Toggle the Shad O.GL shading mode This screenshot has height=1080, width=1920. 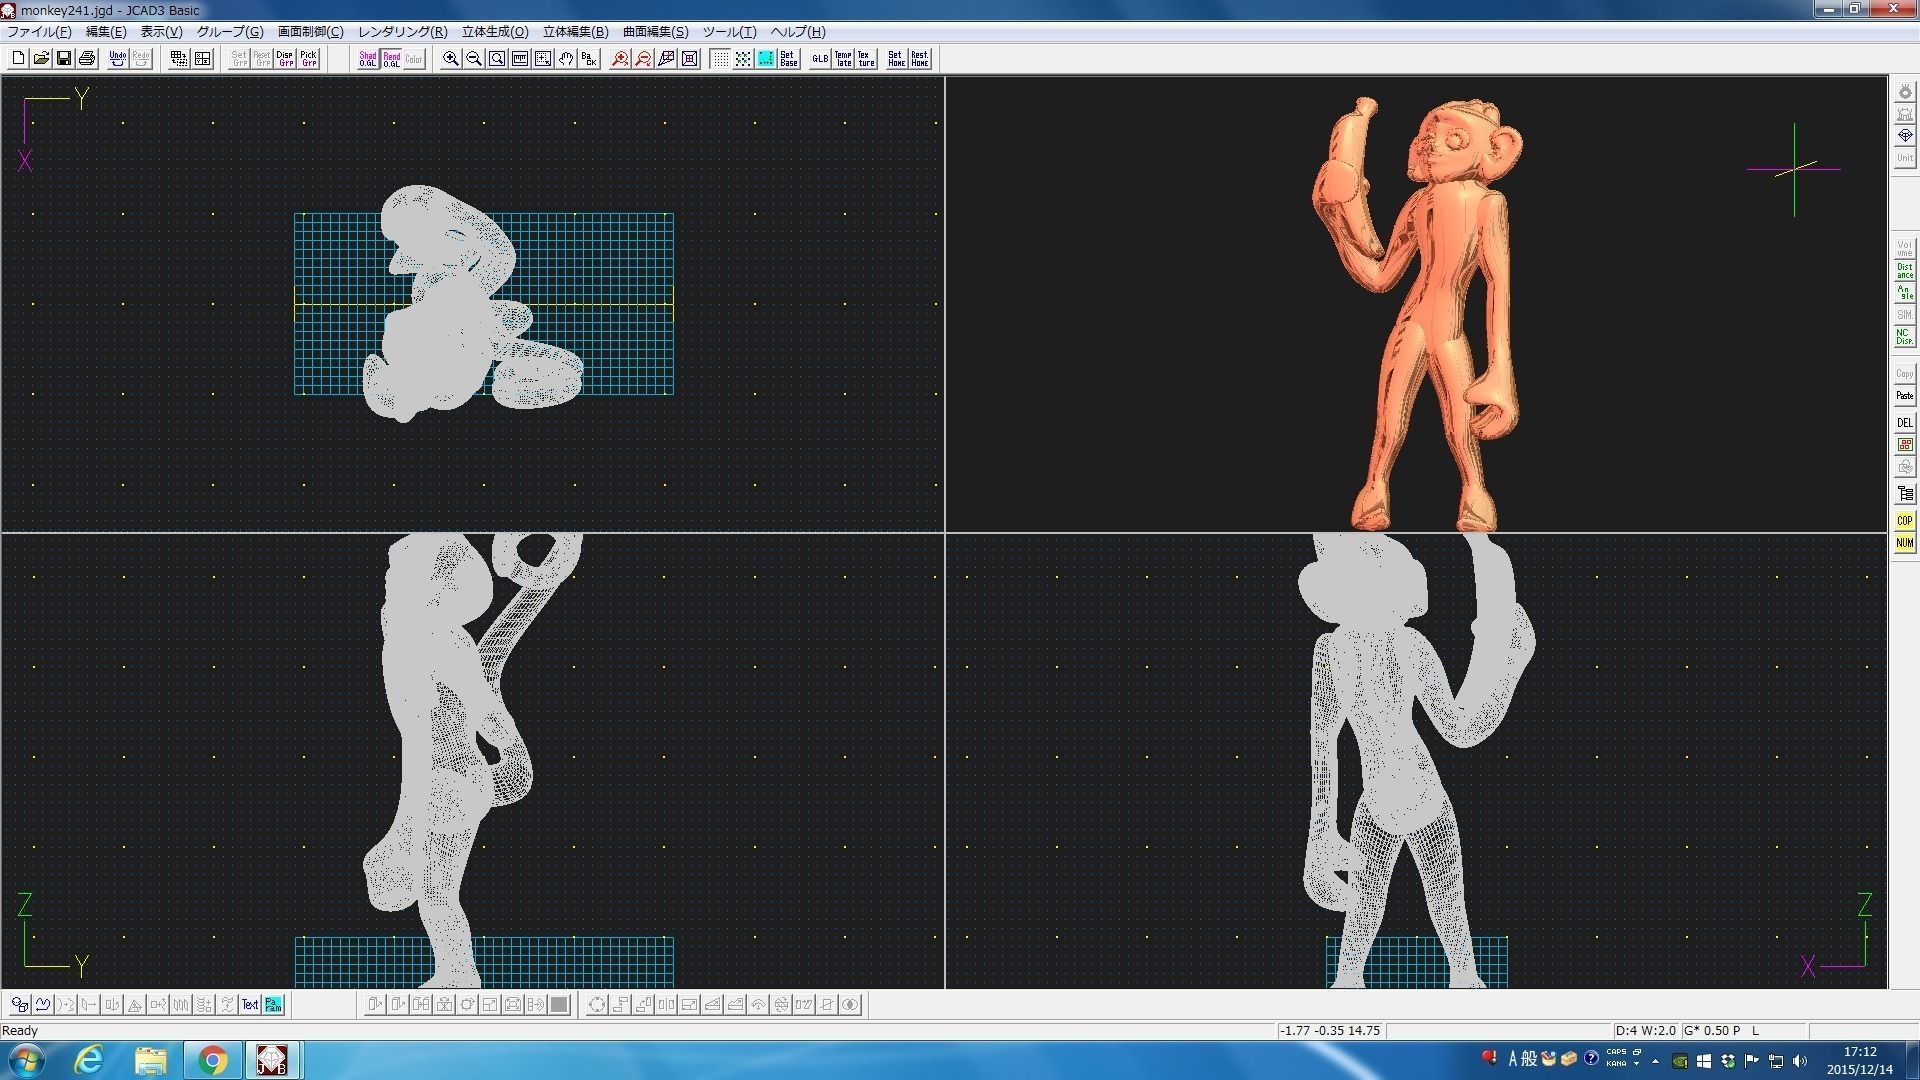coord(368,59)
